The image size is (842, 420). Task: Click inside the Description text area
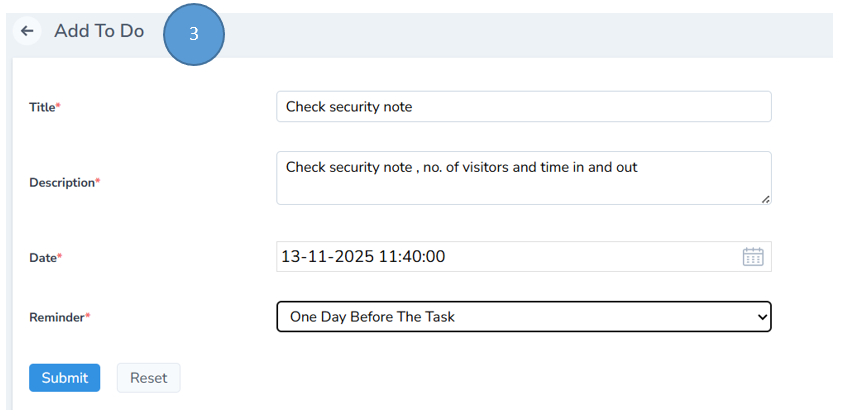pyautogui.click(x=523, y=178)
